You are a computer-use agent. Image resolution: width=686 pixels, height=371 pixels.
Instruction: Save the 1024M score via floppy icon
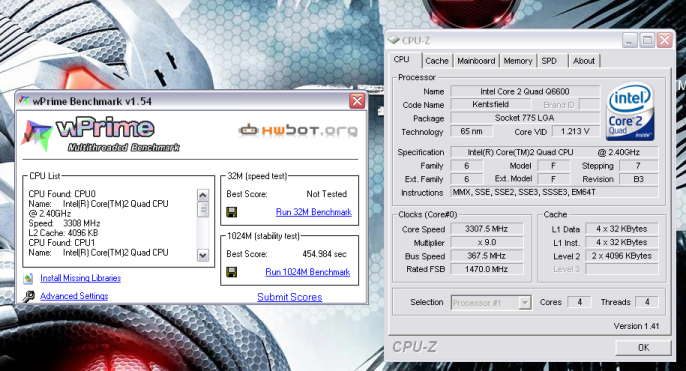coord(232,272)
